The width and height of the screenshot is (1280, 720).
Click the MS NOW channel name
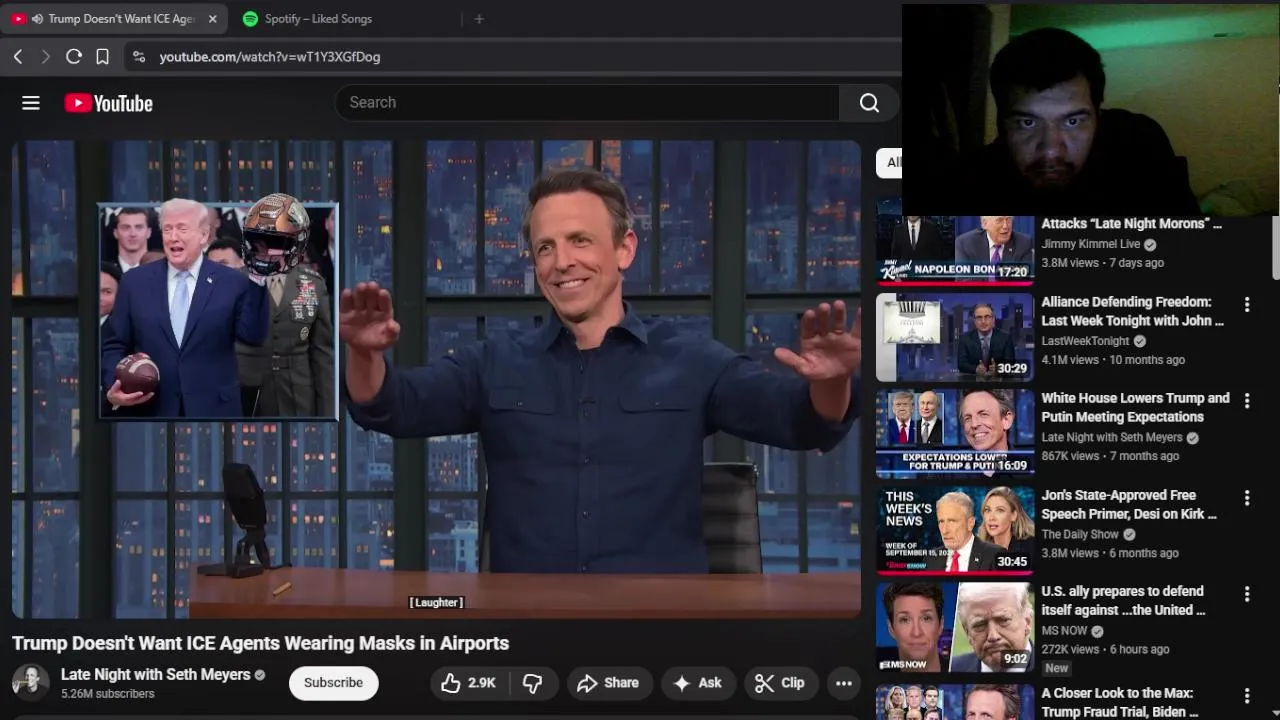coord(1064,631)
